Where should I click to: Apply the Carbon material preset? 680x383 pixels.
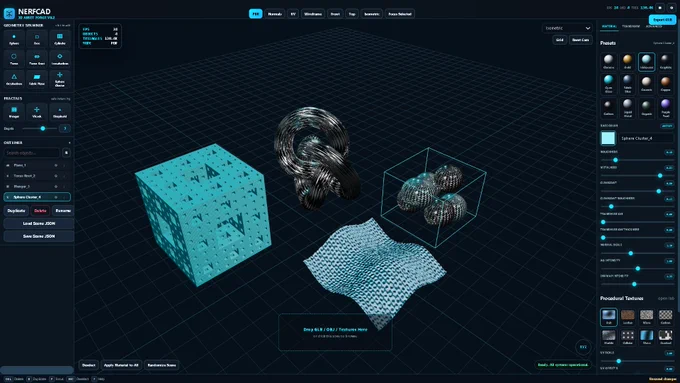[x=608, y=107]
